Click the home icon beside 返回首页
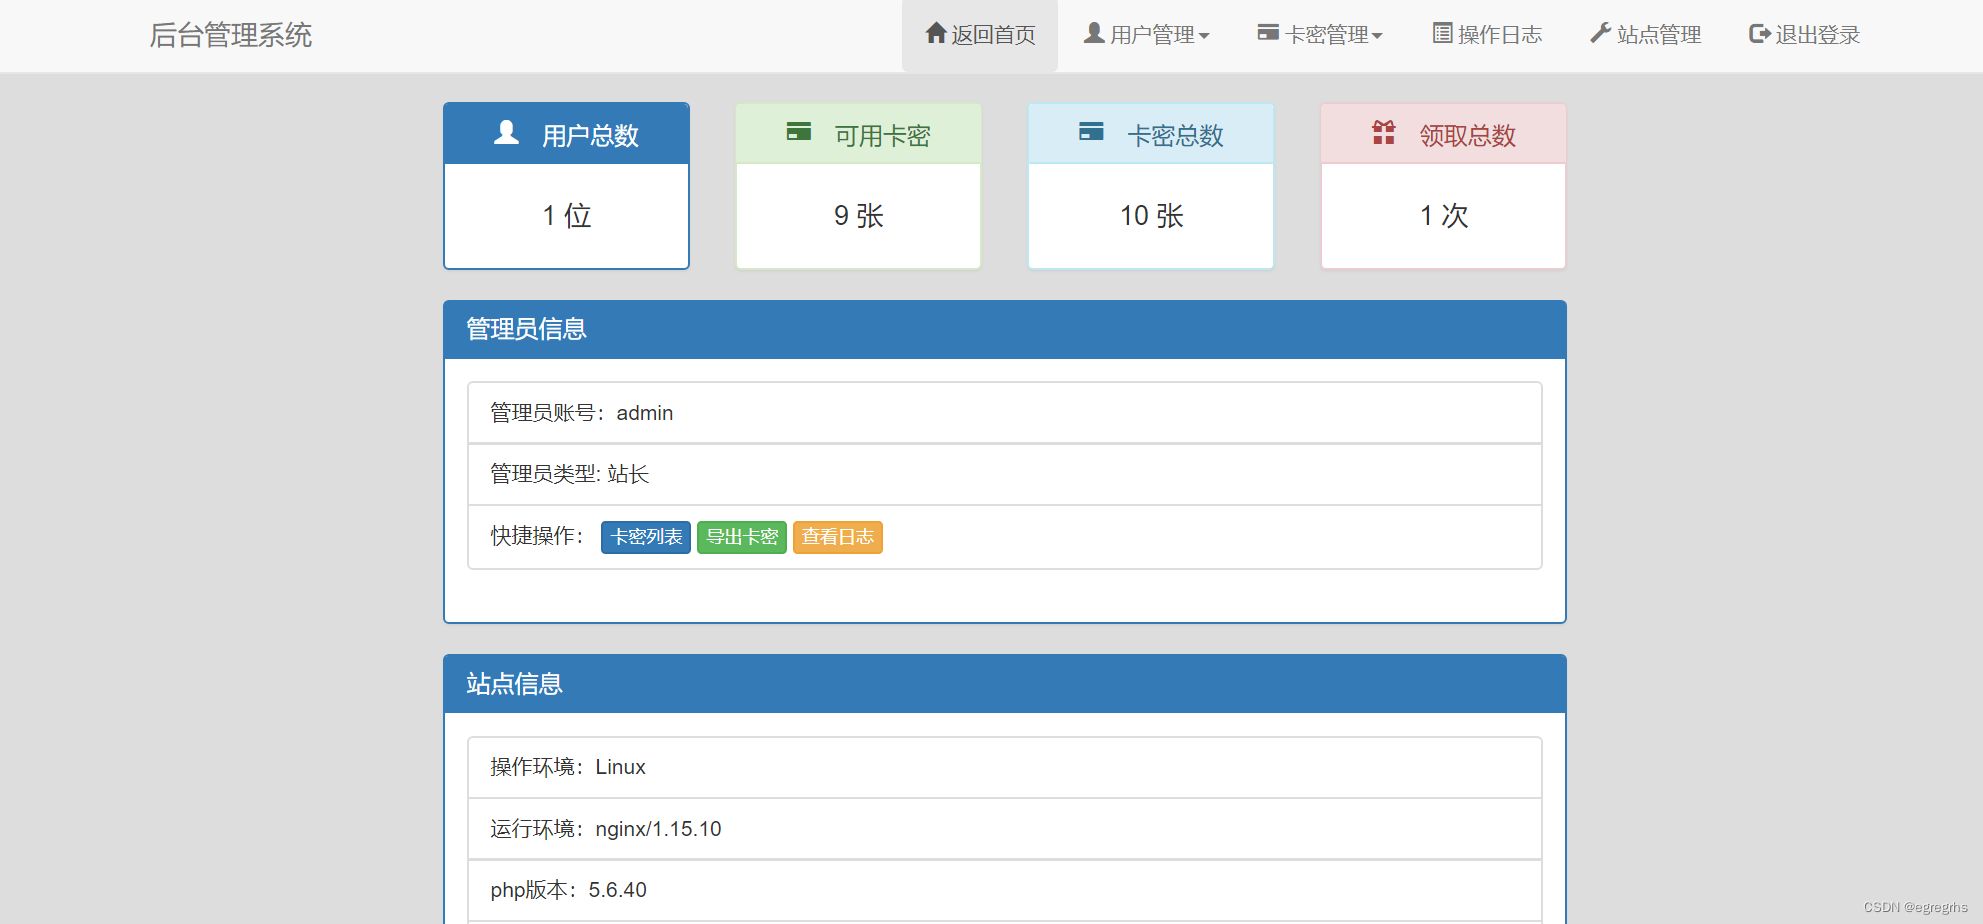Screen dimensions: 1983x924 [936, 33]
